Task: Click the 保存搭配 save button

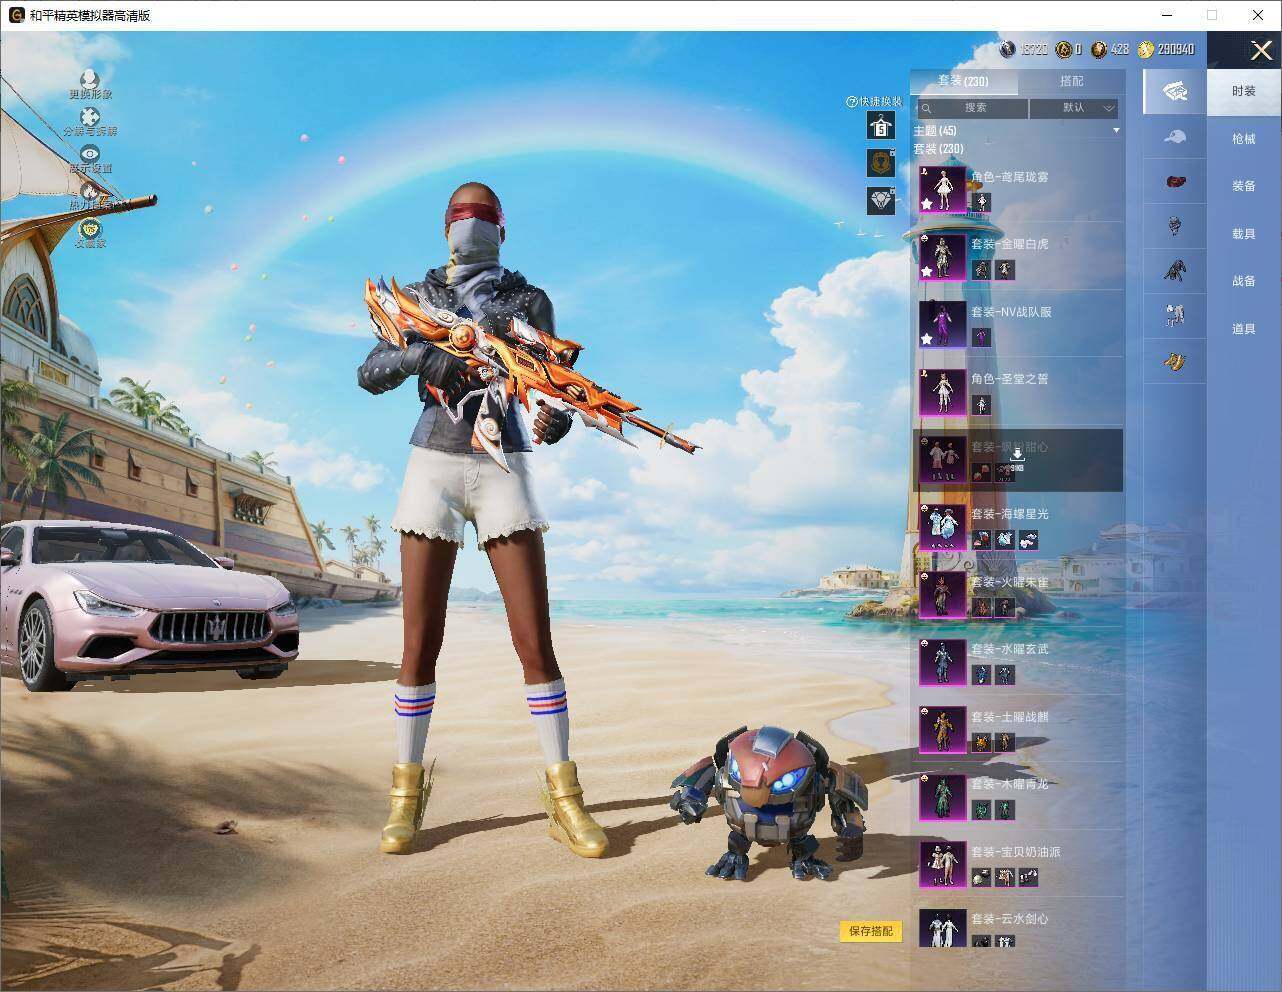Action: coord(871,931)
